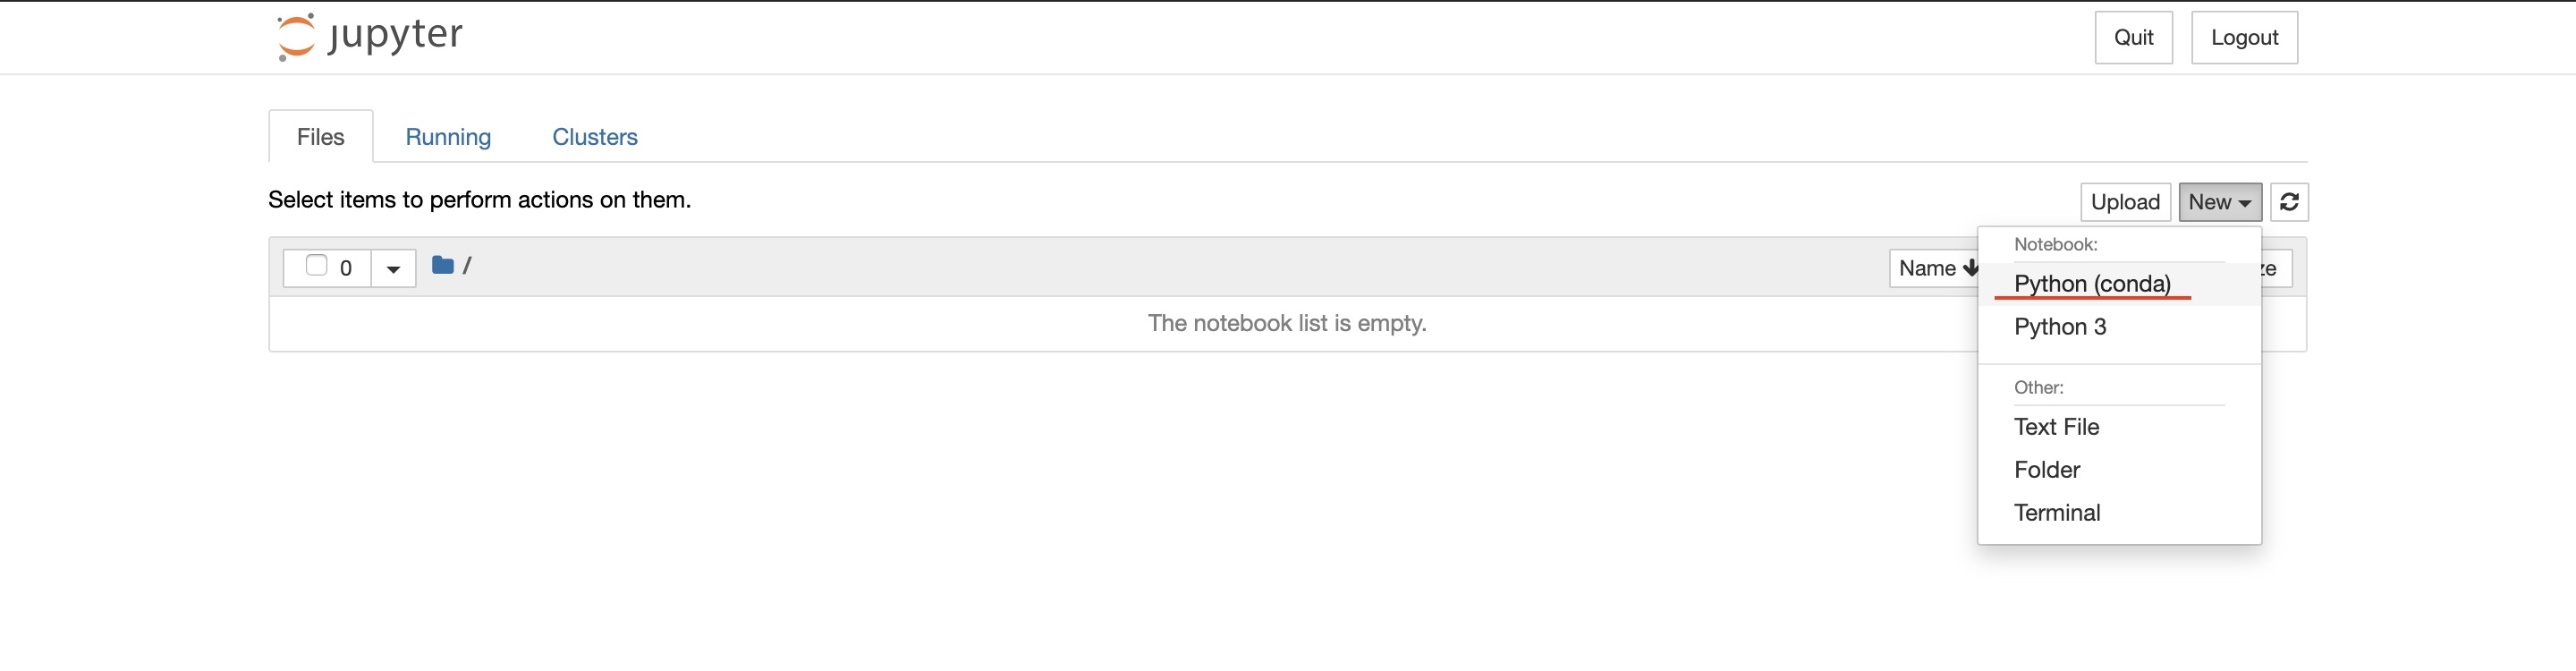2576x671 pixels.
Task: Switch to the Running tab
Action: click(x=448, y=136)
